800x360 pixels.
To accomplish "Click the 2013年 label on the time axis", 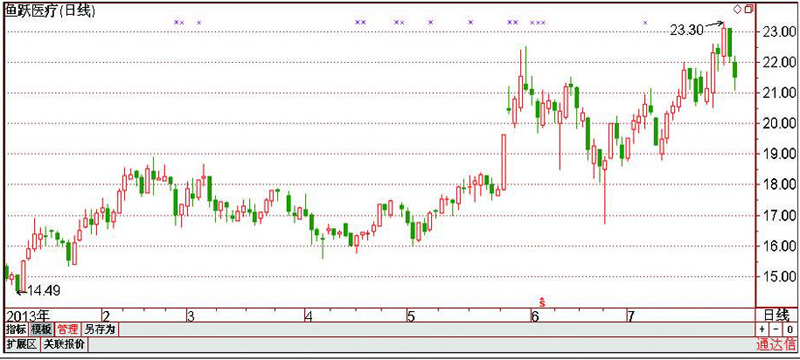I will point(27,315).
